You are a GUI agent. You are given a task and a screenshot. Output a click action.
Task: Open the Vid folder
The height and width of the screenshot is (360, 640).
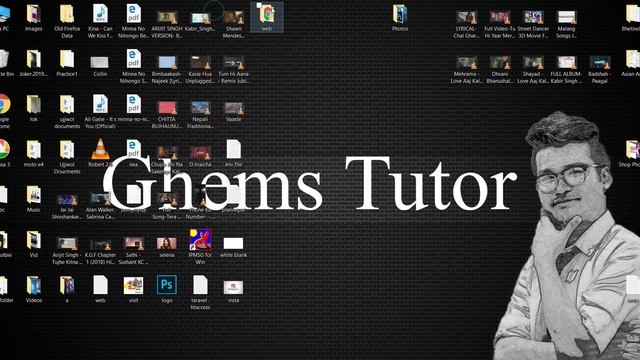33,240
